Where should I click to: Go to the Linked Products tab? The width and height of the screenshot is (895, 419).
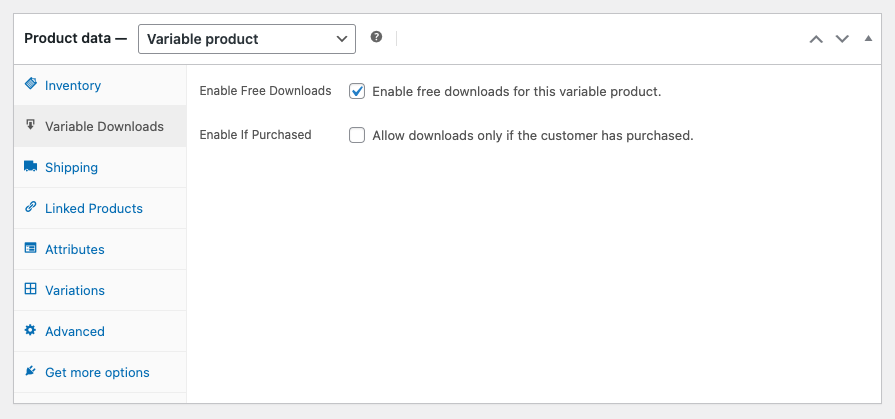(94, 209)
